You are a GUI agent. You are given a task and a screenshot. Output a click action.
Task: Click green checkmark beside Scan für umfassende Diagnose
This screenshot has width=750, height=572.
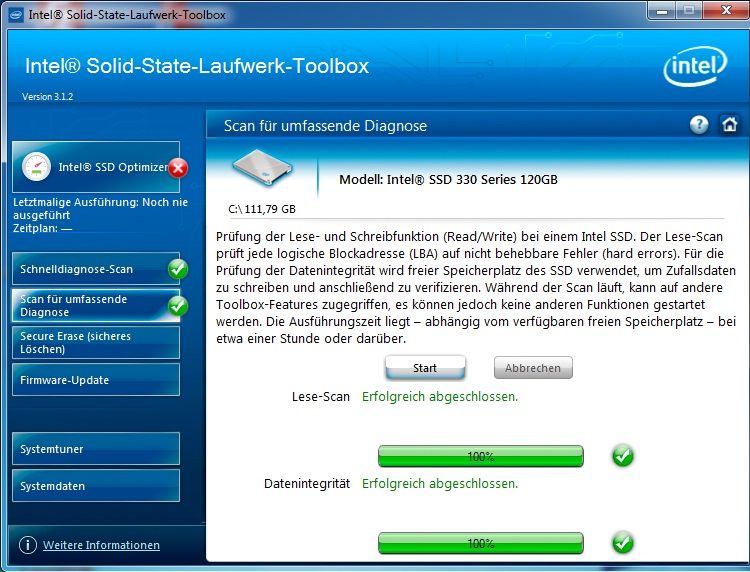(x=178, y=306)
